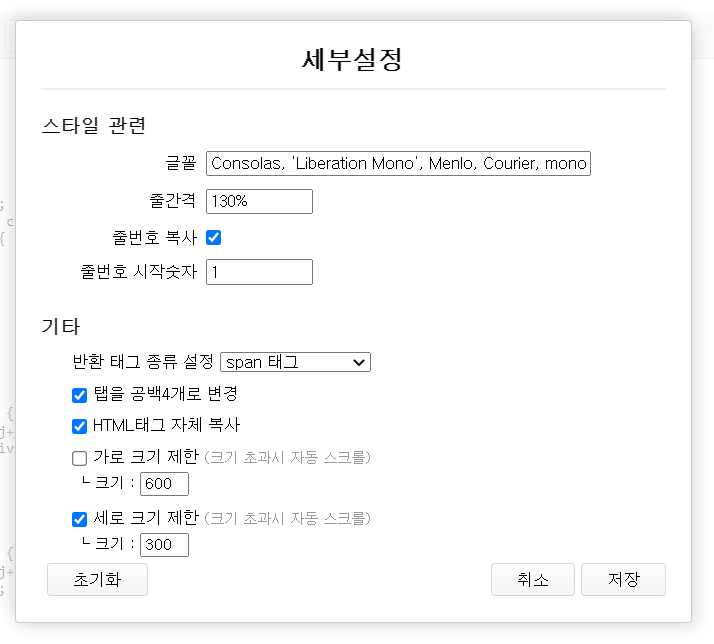Click the 저장 save button
The image size is (714, 644).
[623, 579]
